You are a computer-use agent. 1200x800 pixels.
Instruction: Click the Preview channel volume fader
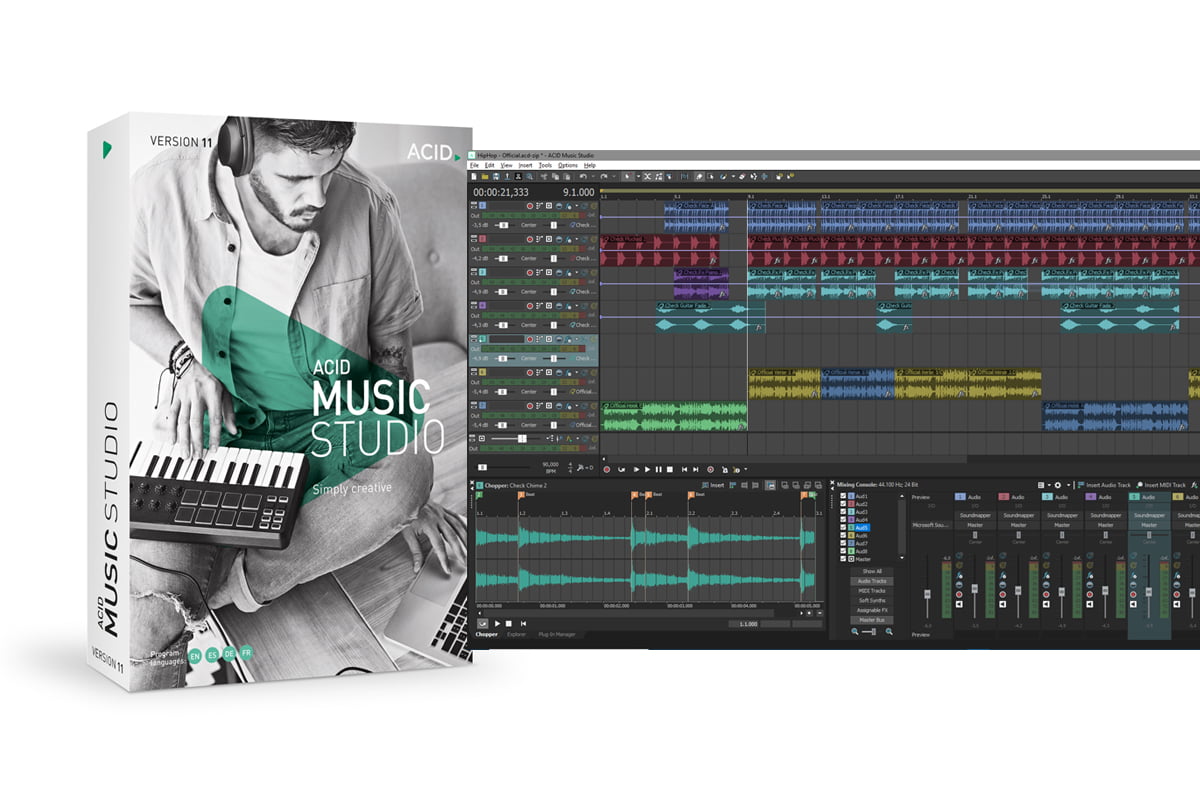click(927, 594)
